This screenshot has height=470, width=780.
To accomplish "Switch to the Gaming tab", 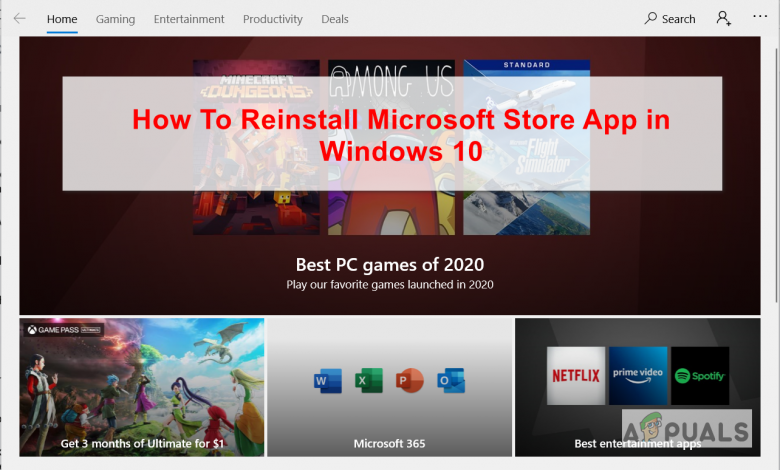I will click(115, 19).
